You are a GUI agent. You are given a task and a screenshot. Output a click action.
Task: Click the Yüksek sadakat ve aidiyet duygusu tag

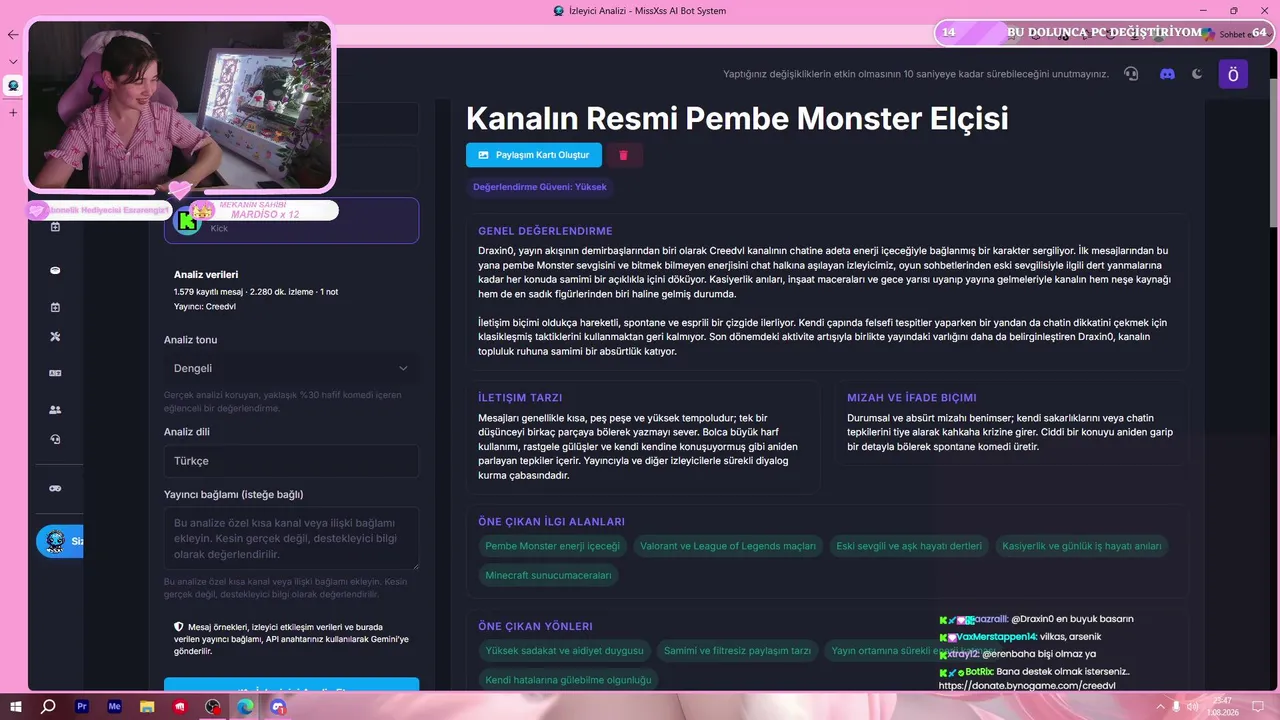tap(564, 651)
